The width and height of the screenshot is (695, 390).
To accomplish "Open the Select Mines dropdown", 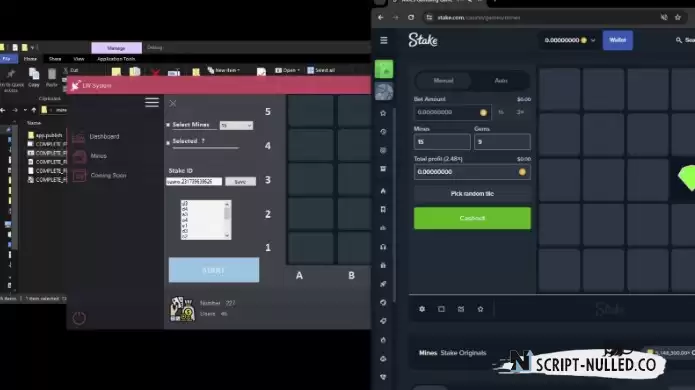I will tap(236, 125).
